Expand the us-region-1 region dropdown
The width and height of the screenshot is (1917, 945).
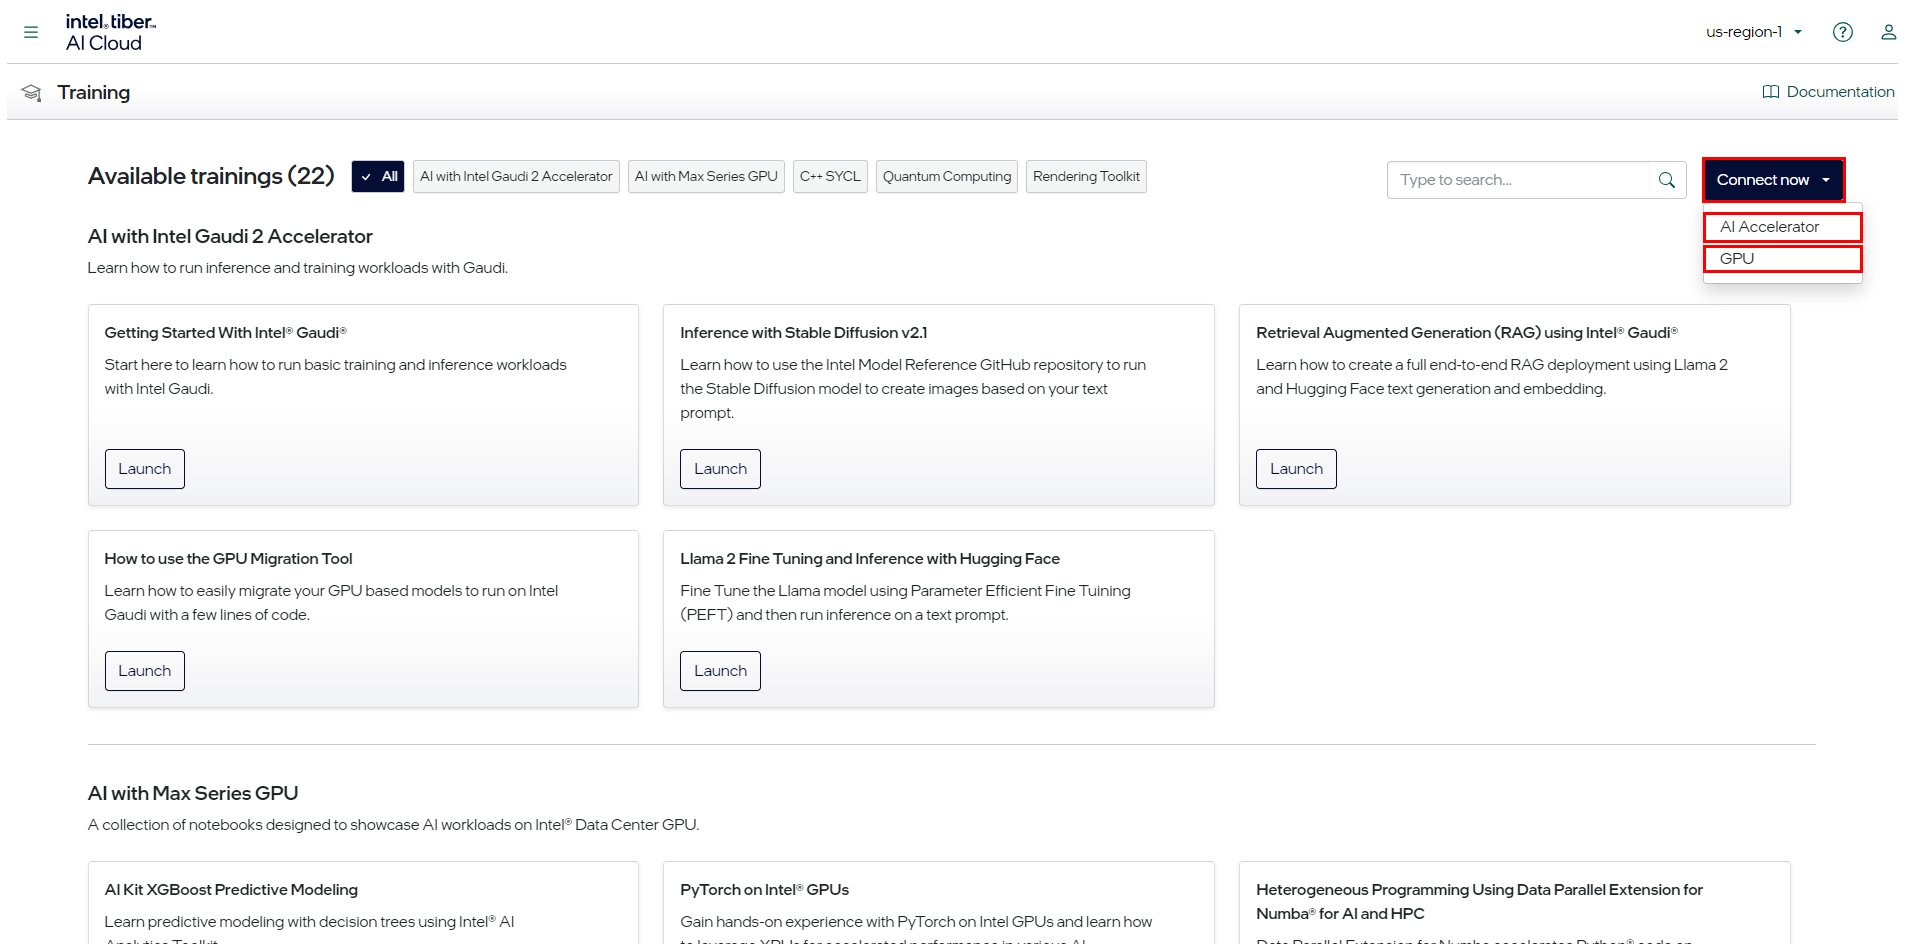point(1754,32)
